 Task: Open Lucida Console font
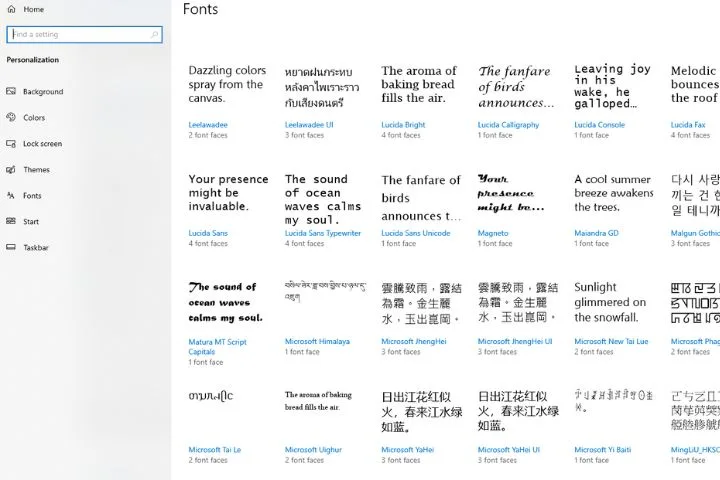click(599, 125)
